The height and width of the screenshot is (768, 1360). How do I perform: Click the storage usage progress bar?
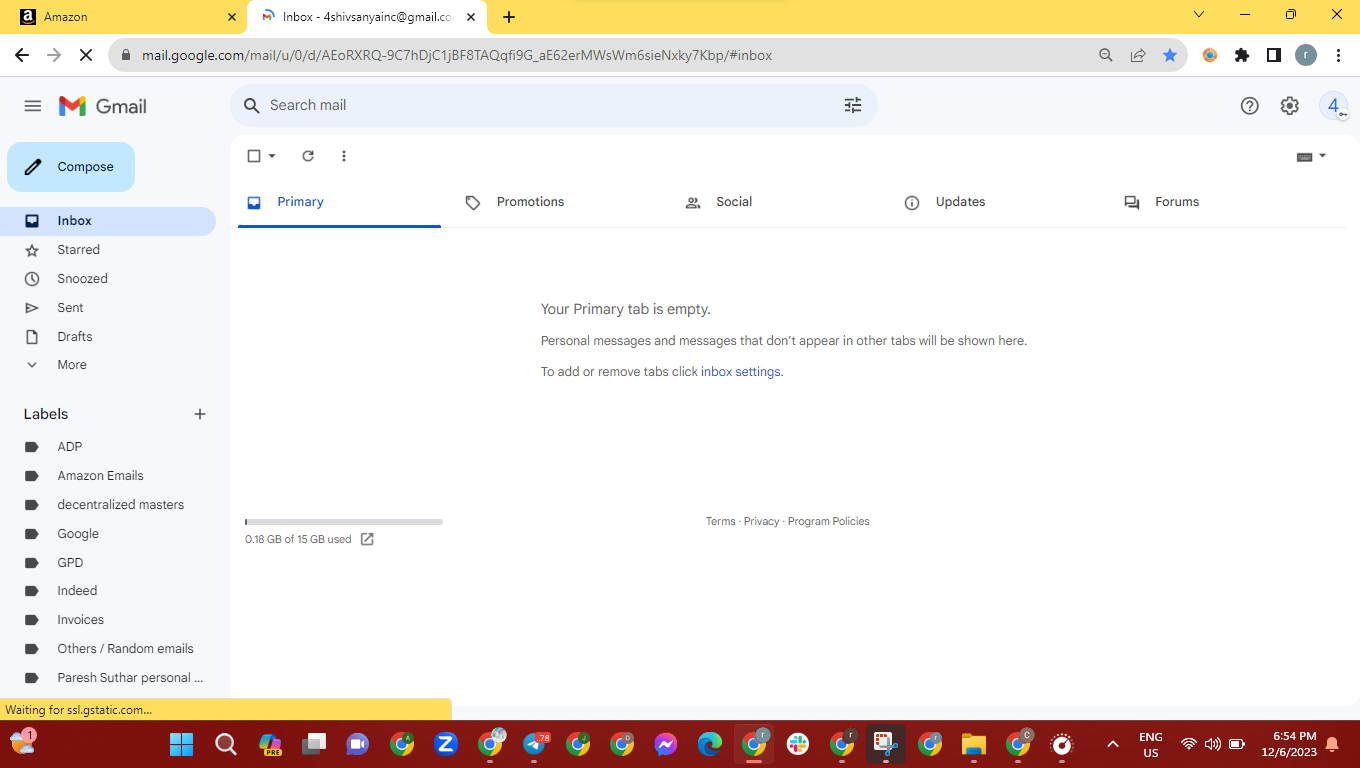[344, 522]
